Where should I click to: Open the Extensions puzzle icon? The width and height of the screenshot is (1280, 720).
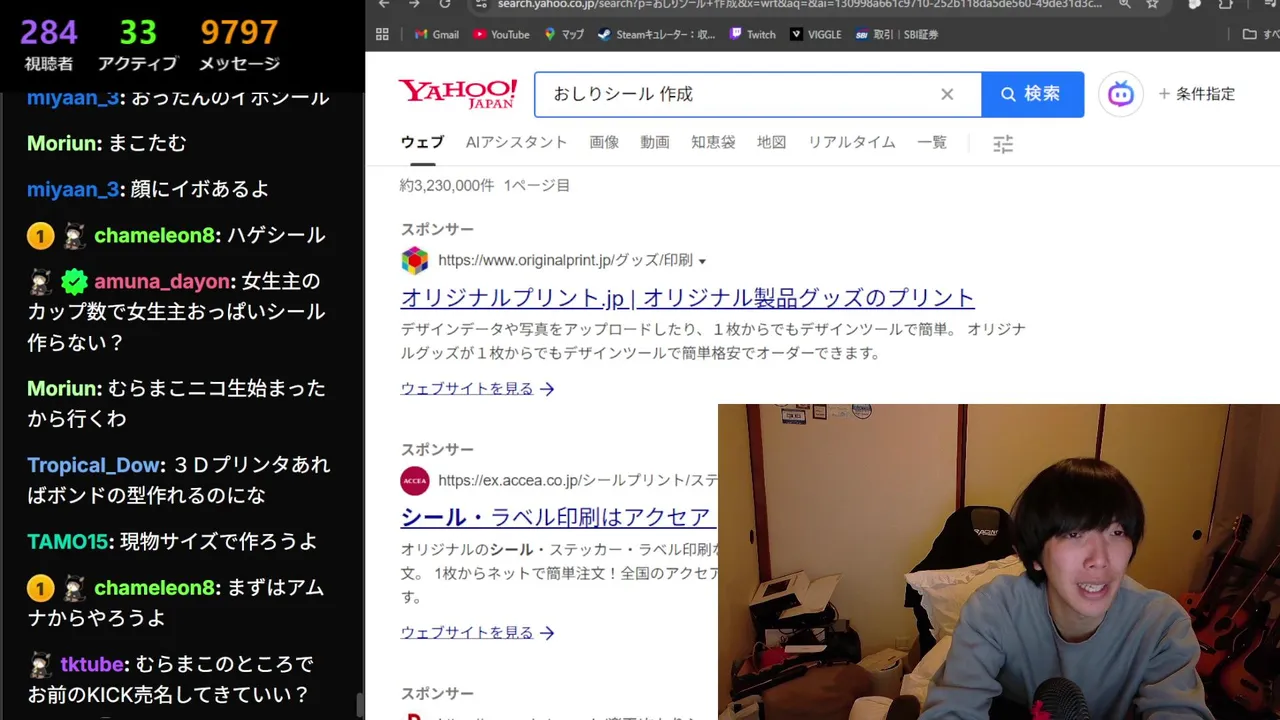tap(1225, 4)
